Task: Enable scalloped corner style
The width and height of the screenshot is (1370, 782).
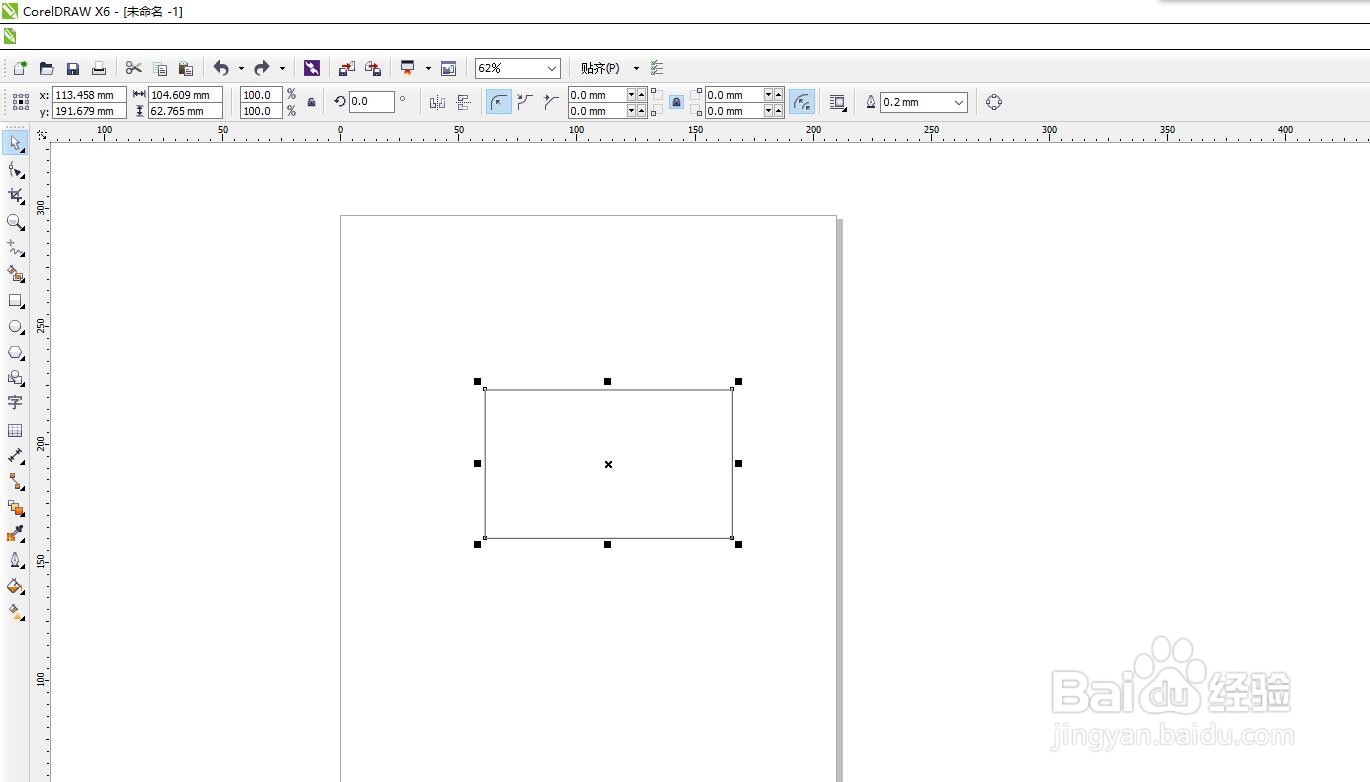Action: [x=525, y=102]
